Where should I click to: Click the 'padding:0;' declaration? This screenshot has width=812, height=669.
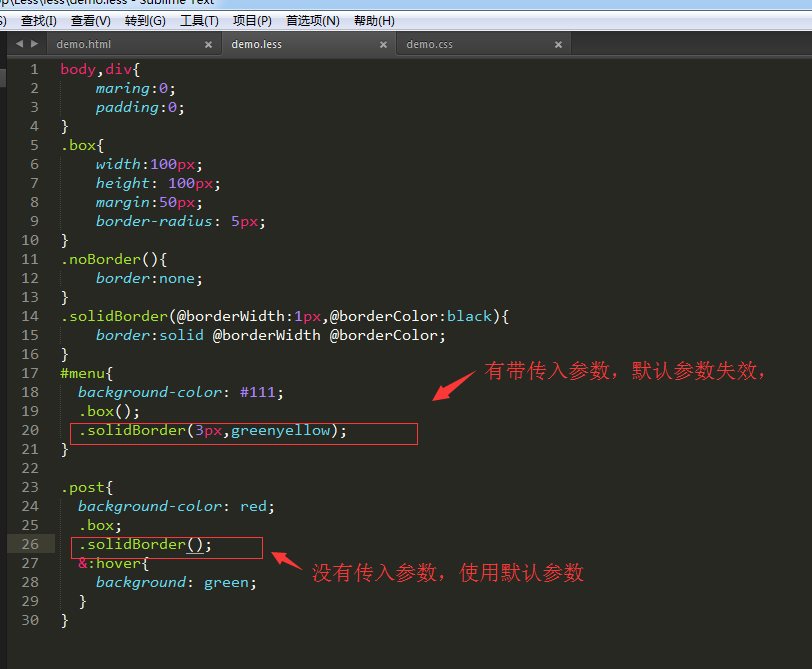click(x=140, y=107)
